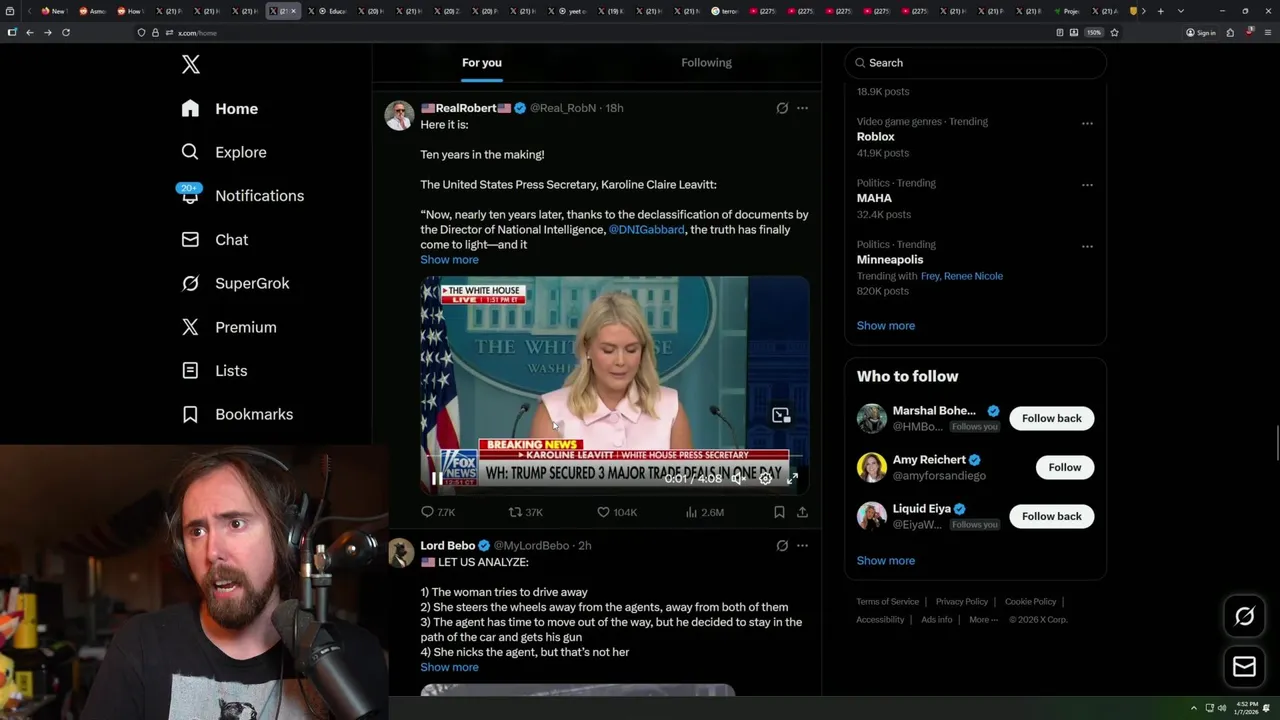1280x720 pixels.
Task: Open the list all tabs dropdown
Action: coord(1181,11)
